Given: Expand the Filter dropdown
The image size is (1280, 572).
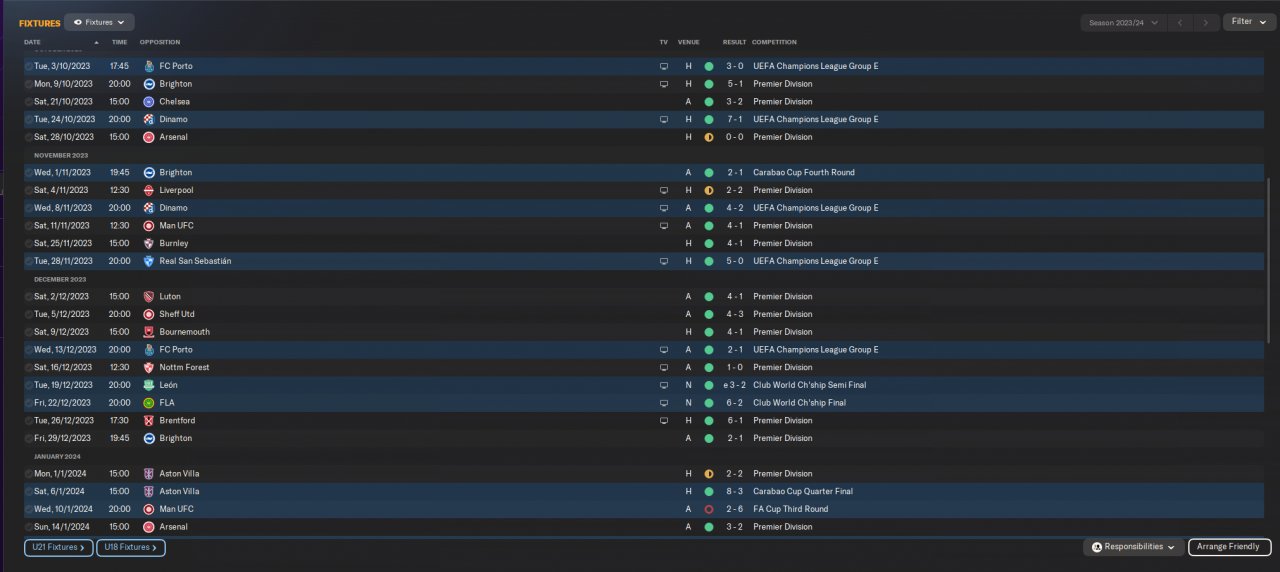Looking at the screenshot, I should pos(1249,22).
